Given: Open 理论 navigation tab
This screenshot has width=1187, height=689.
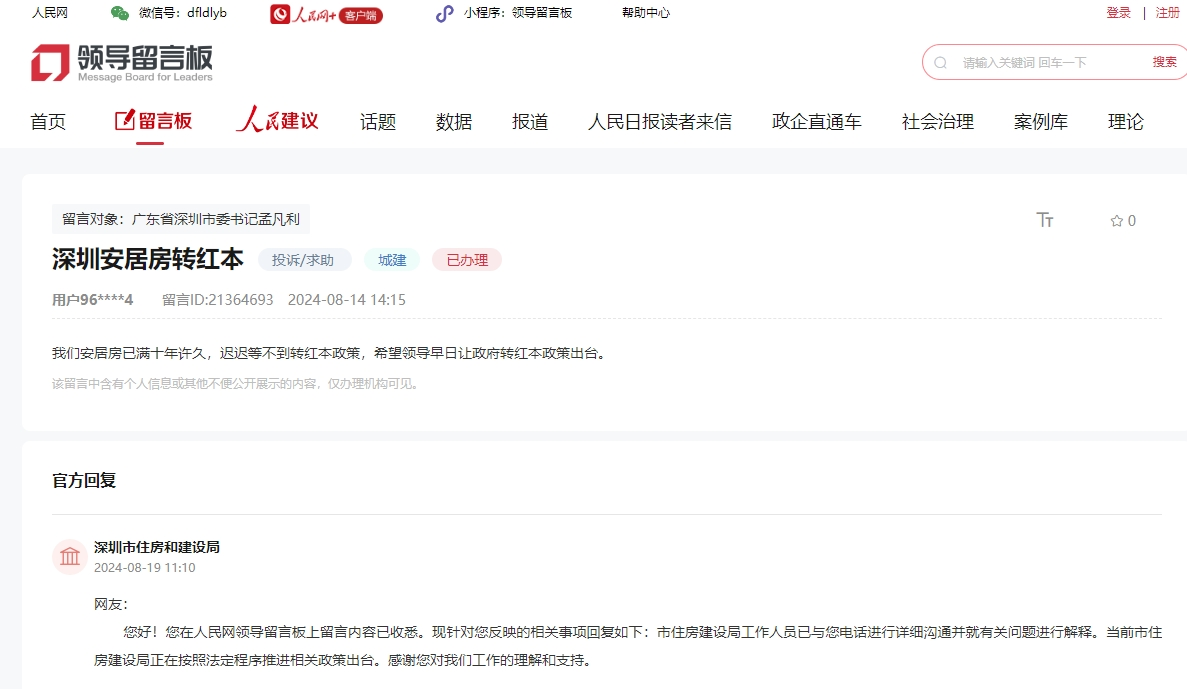Looking at the screenshot, I should click(x=1126, y=122).
